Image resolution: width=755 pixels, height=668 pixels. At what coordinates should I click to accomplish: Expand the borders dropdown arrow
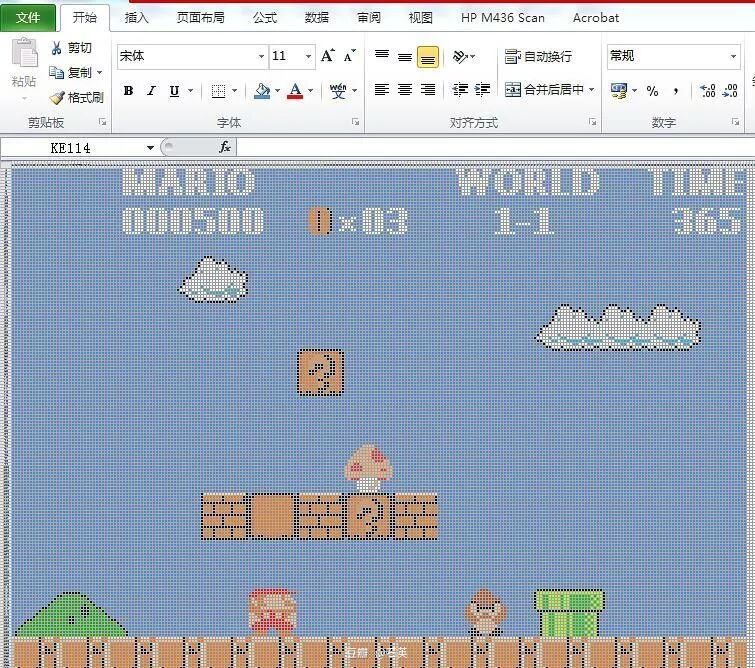234,91
